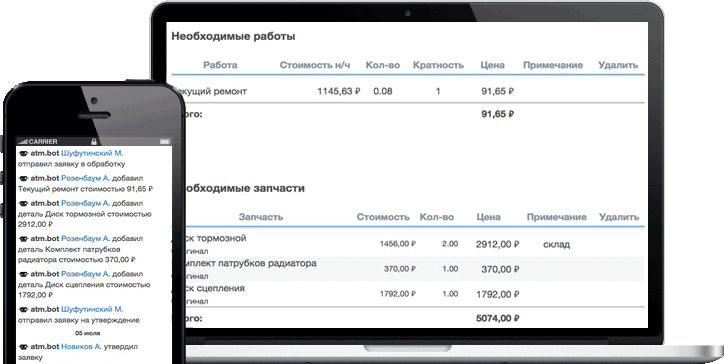Viewport: 724px width, 364px height.
Task: Open Розенбаум А. link in 'Текущий ремонт' entry
Action: [x=86, y=178]
